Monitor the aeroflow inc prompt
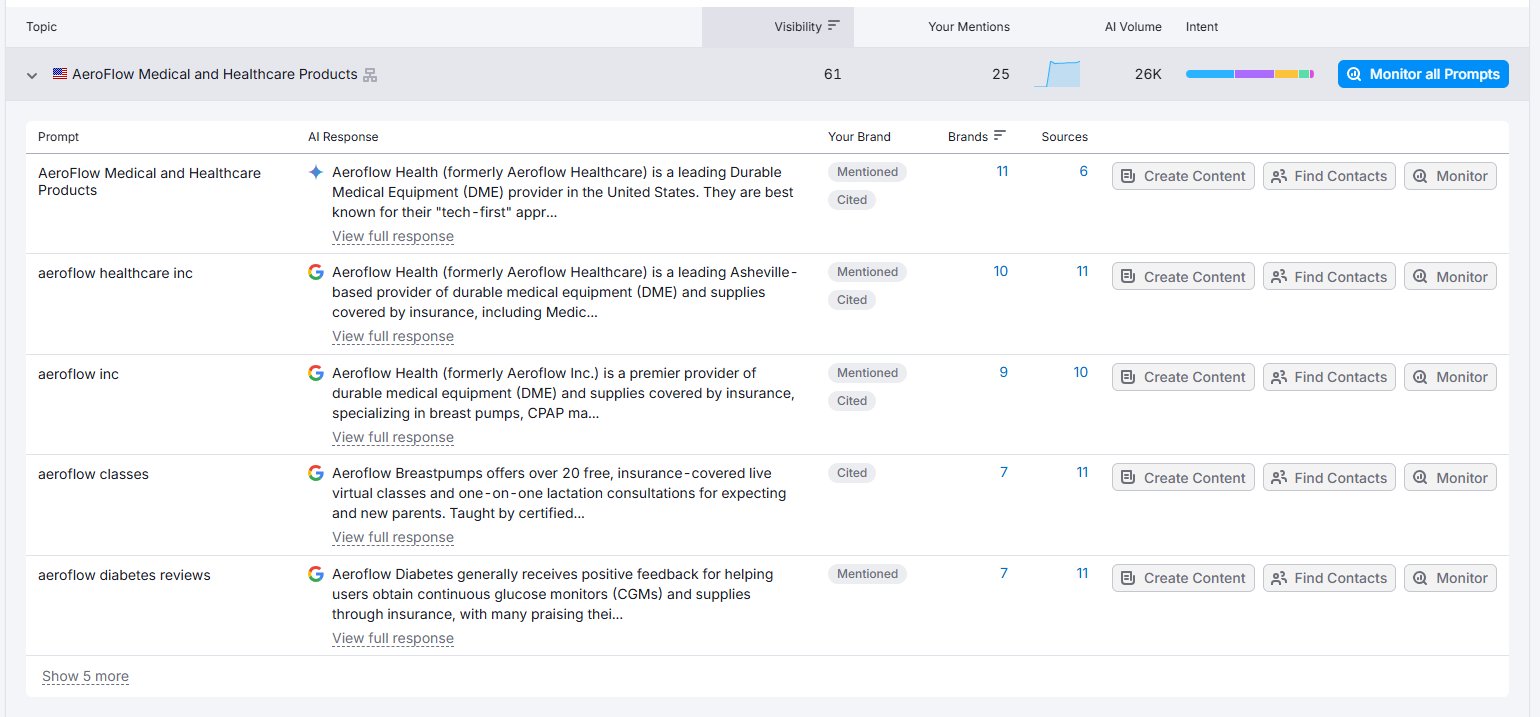Screen dimensions: 1540x717 [x=1450, y=377]
